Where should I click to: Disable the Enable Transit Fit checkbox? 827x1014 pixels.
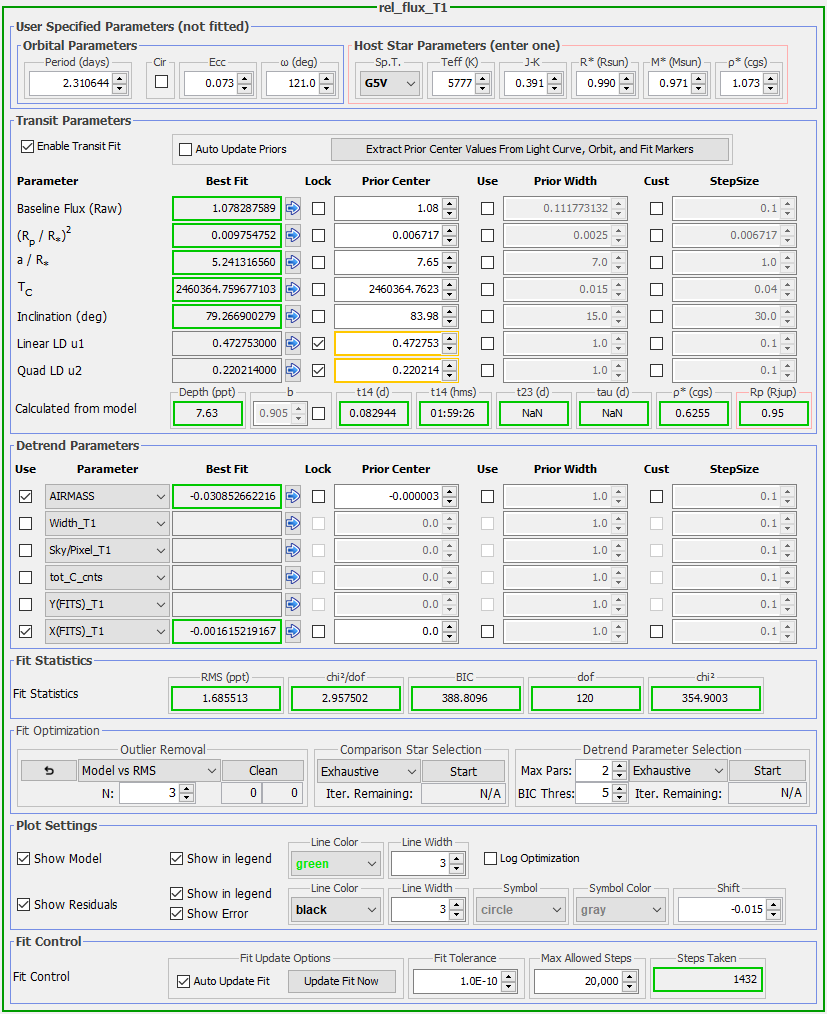coord(27,146)
